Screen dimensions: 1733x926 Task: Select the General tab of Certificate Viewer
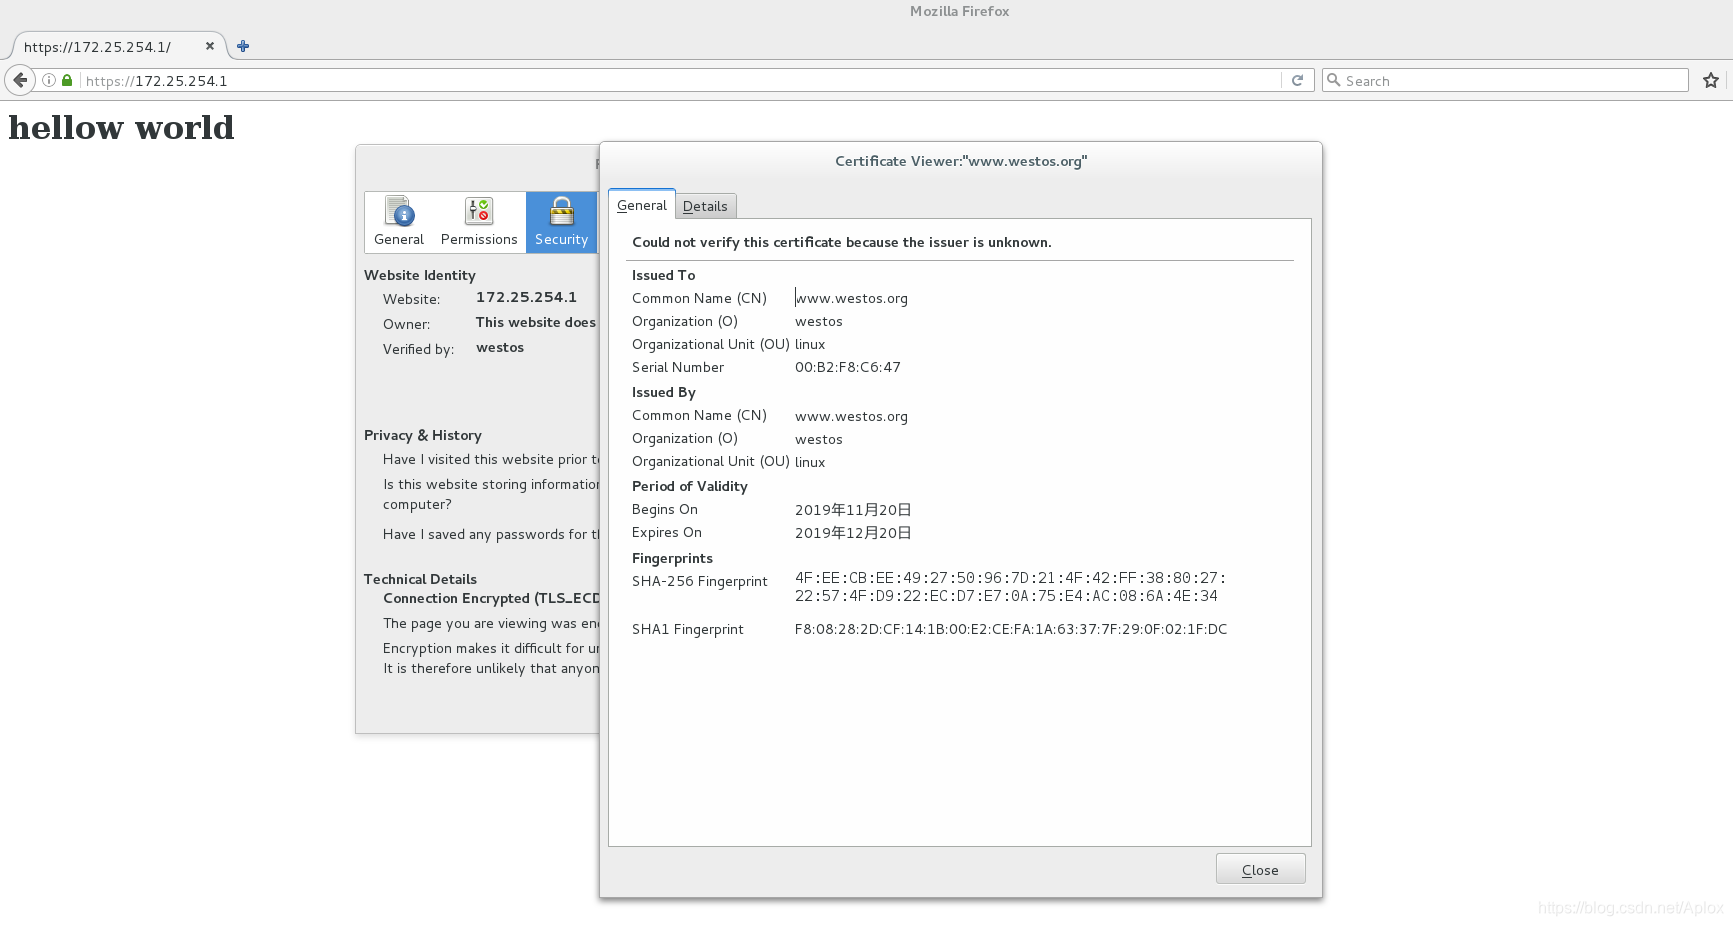[642, 205]
